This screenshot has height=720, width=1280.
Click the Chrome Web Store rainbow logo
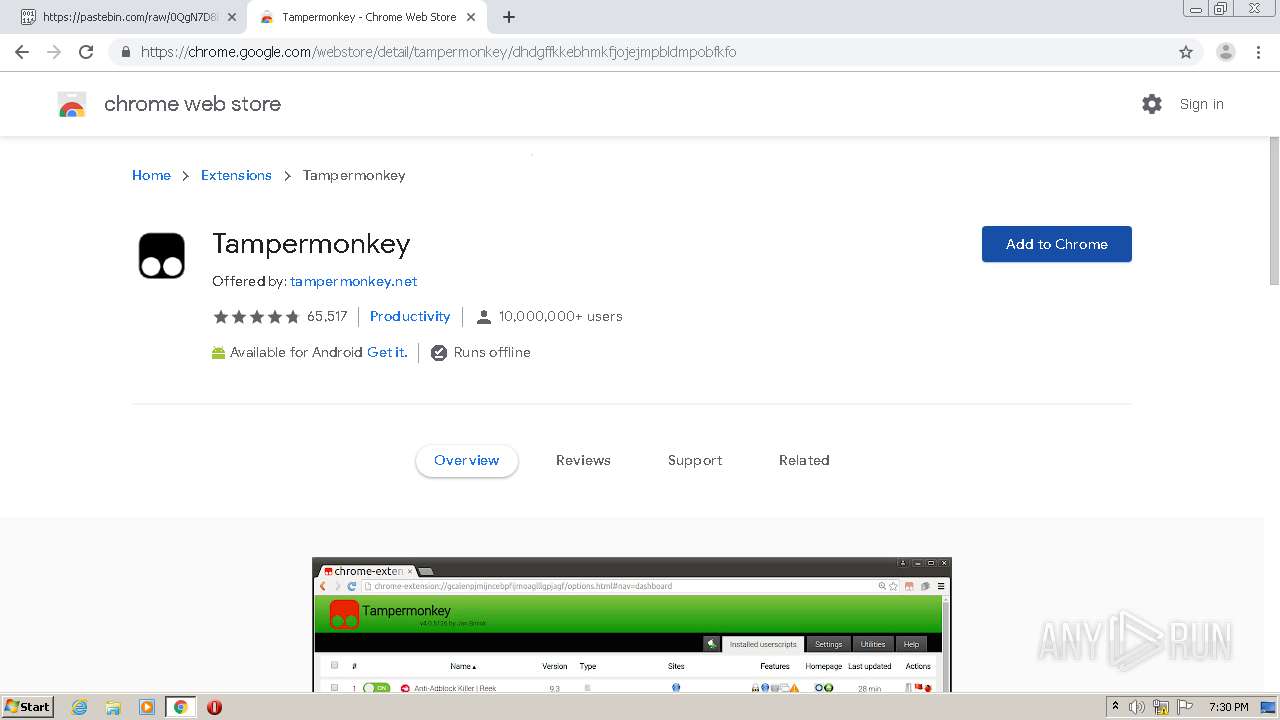[x=72, y=104]
